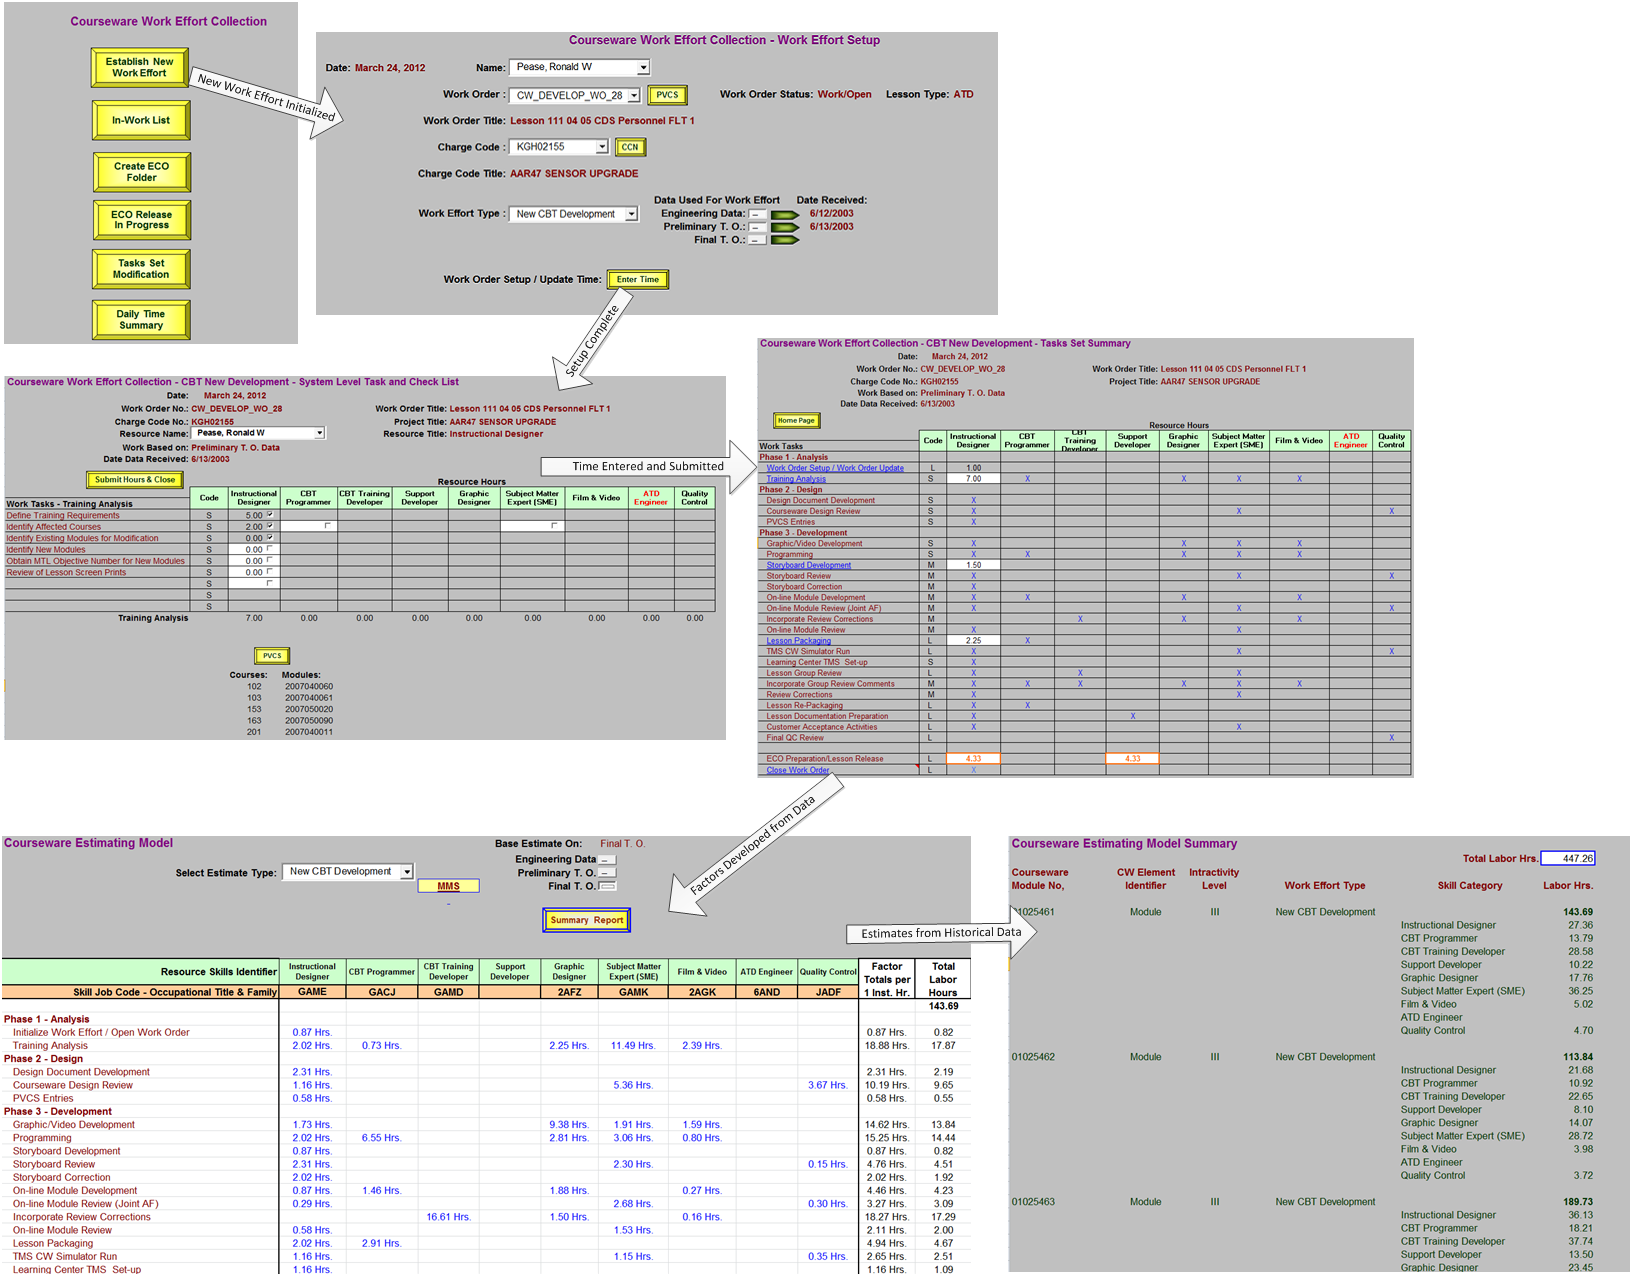
Task: Click the Programming 6.55 Hrs. value
Action: (x=381, y=1138)
